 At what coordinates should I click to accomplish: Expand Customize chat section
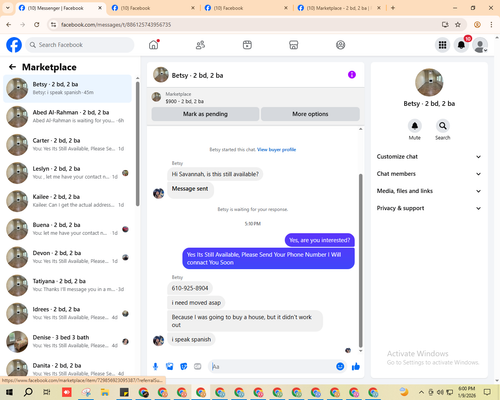tap(429, 157)
